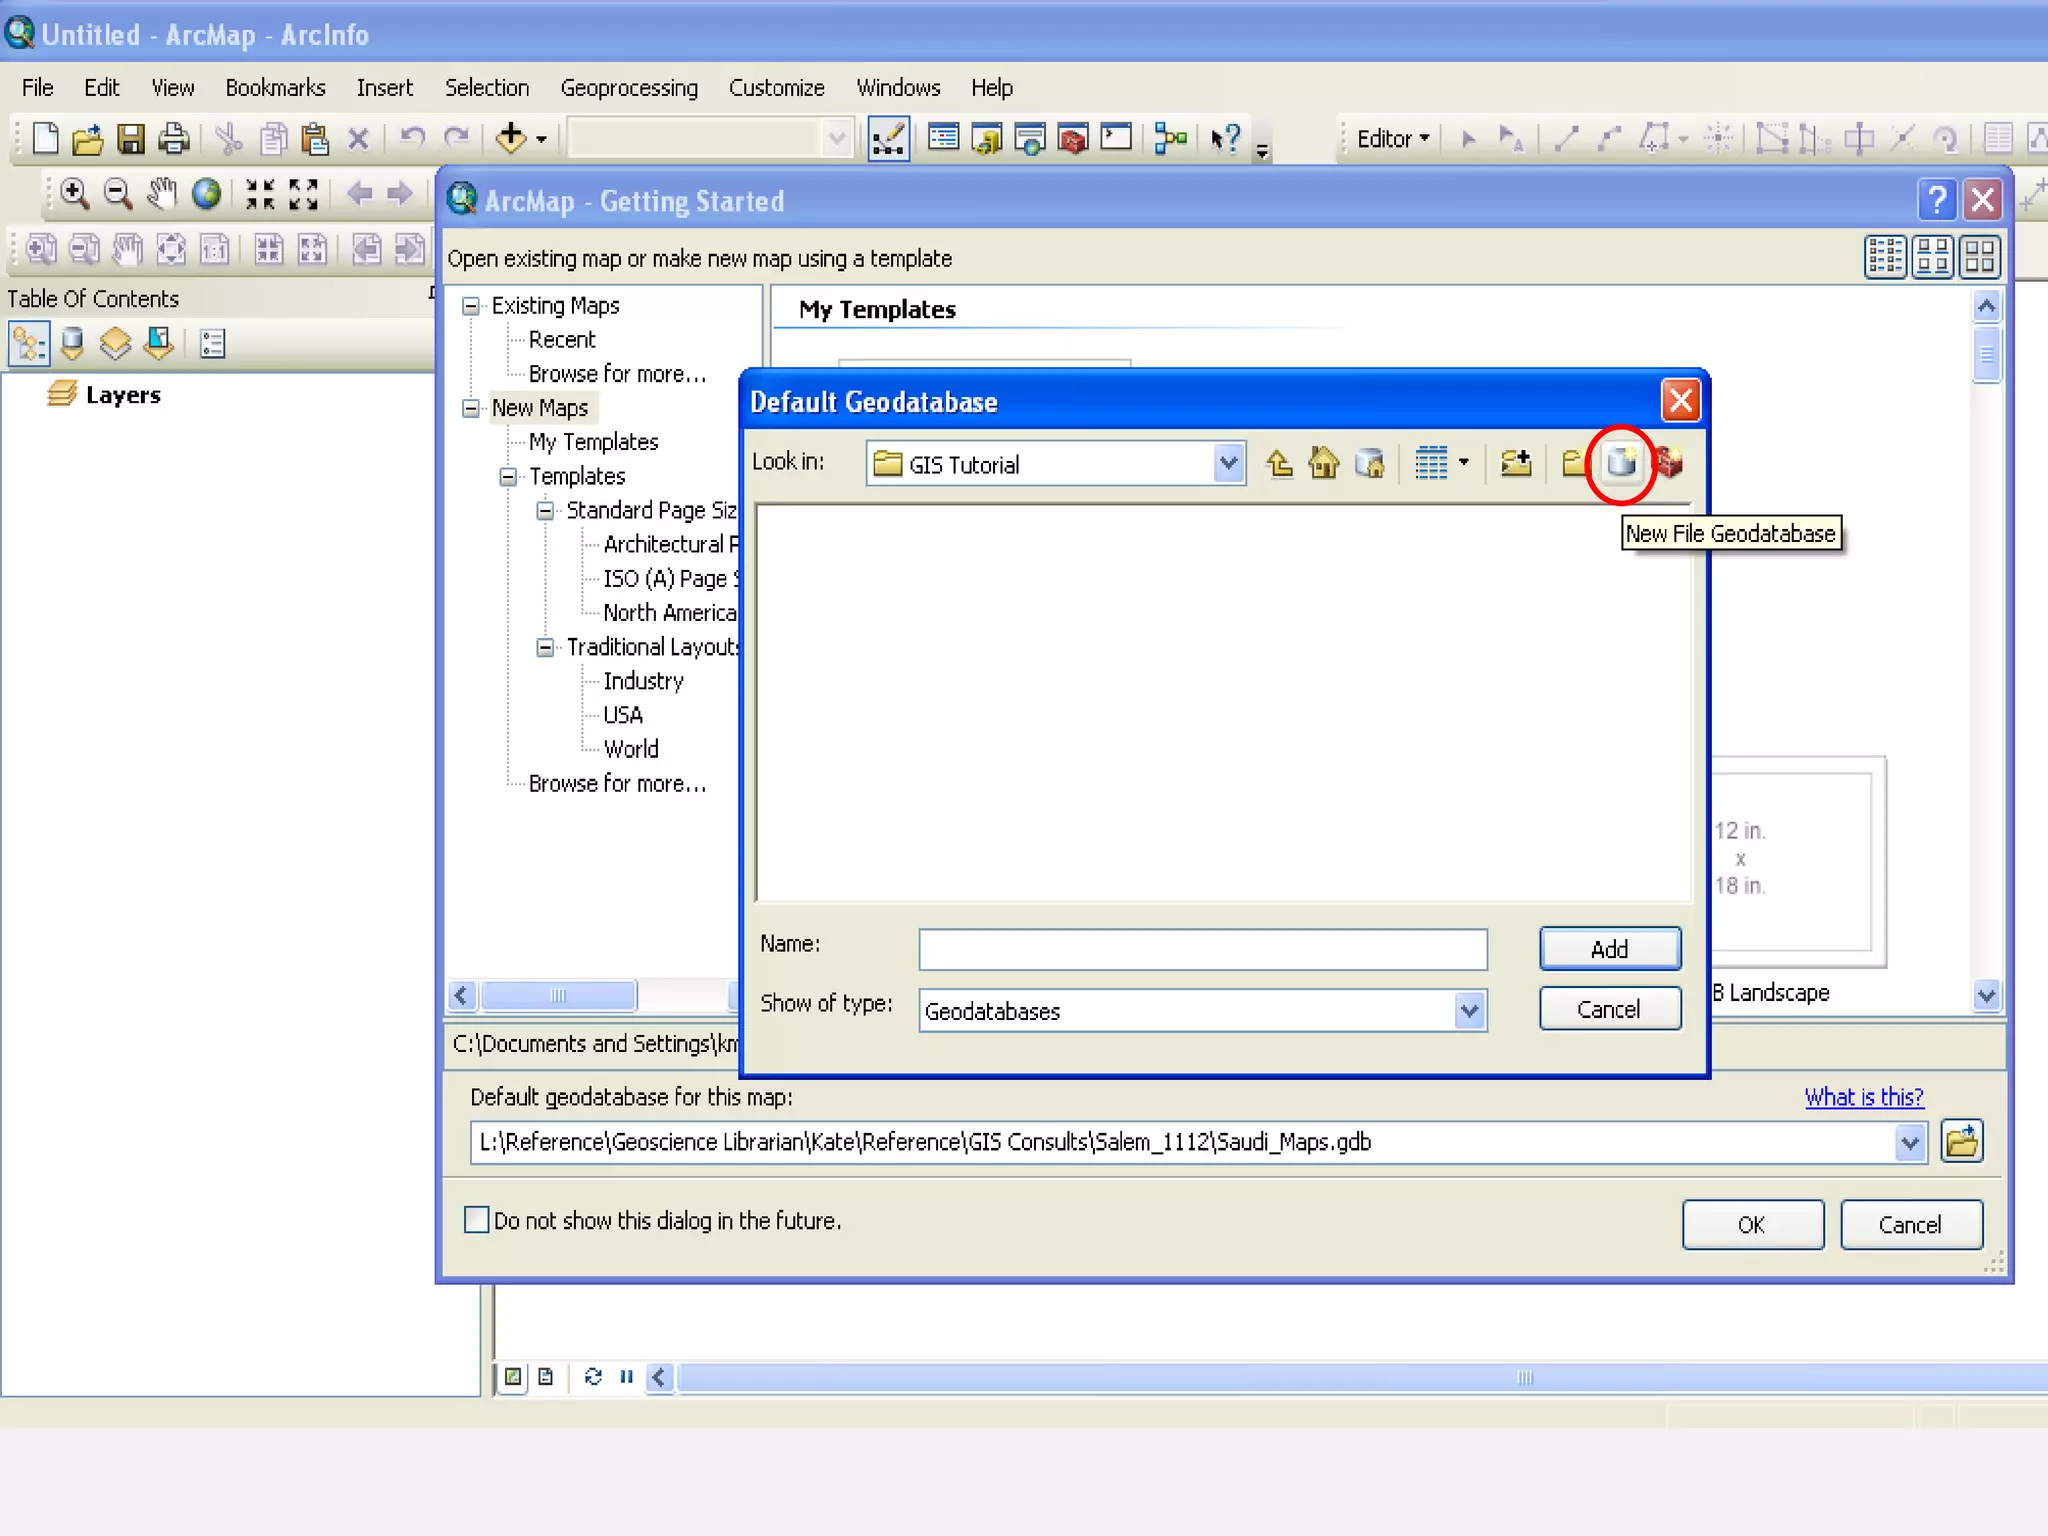Open the 'Show of type' dropdown

click(1468, 1011)
